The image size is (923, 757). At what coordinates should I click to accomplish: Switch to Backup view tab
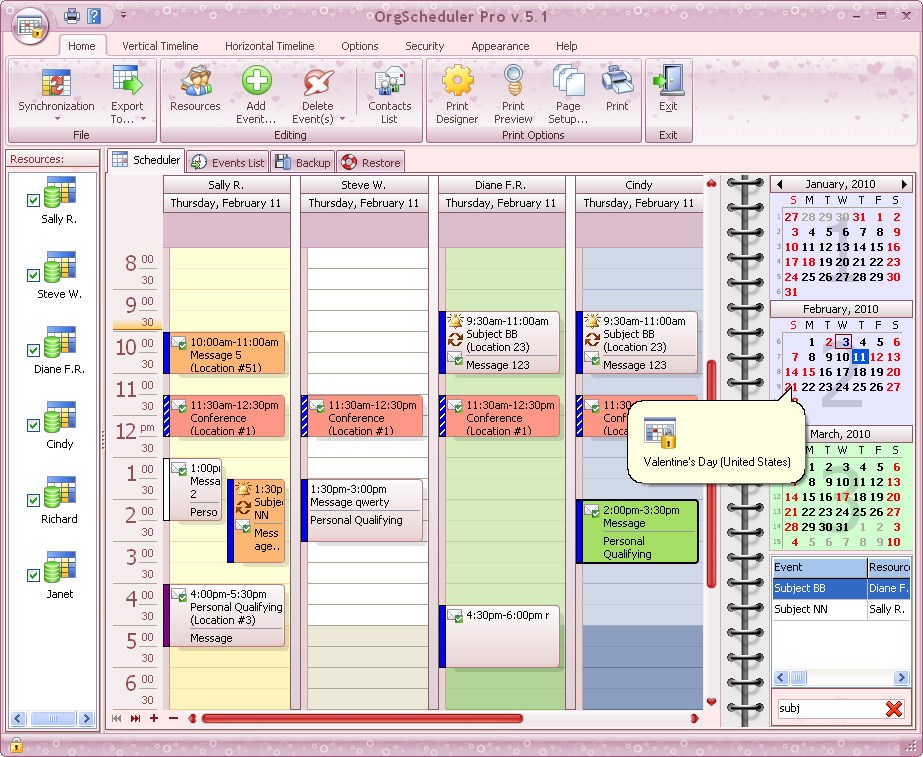click(303, 162)
